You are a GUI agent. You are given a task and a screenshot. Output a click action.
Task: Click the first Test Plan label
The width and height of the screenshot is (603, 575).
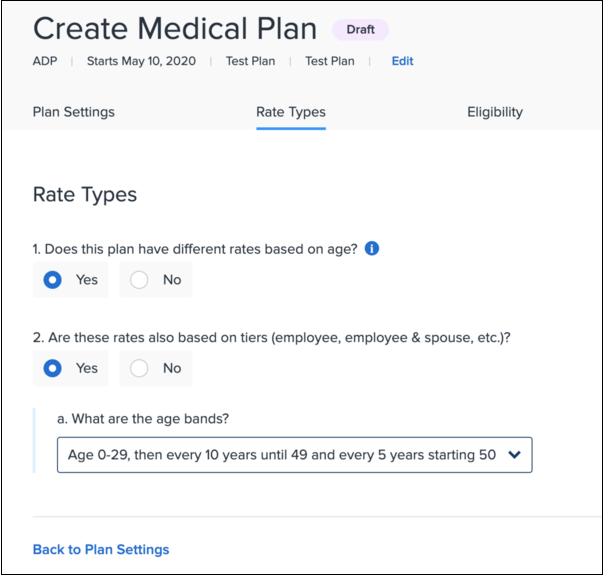tap(250, 61)
